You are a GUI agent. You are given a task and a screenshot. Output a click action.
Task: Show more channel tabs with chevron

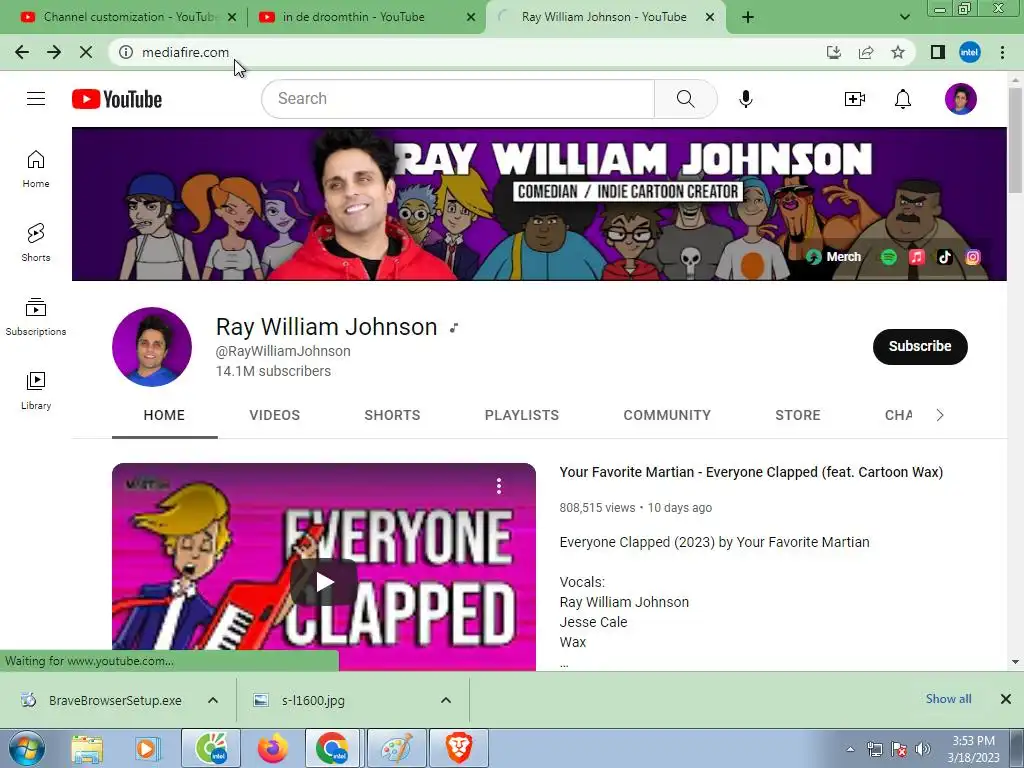[940, 415]
